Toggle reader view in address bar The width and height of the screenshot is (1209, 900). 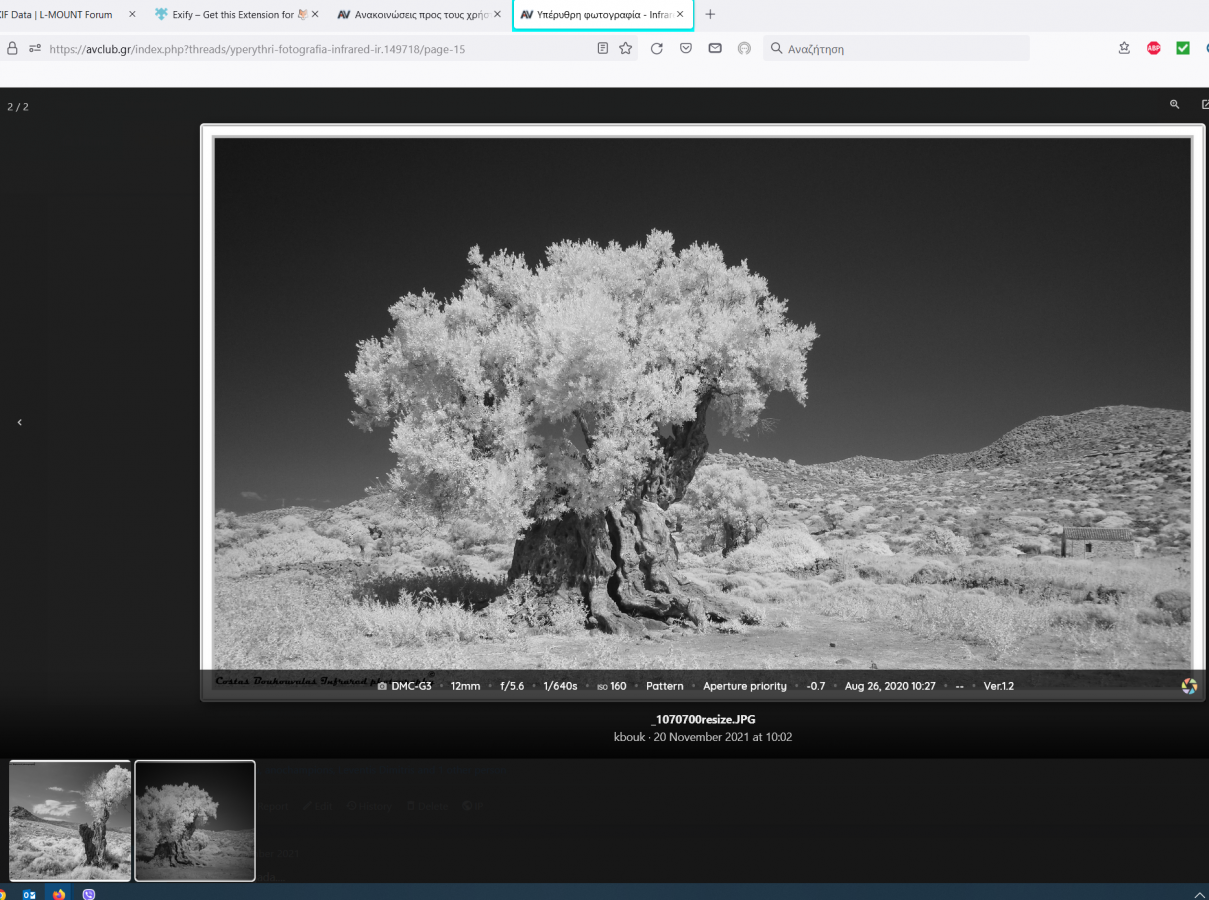pyautogui.click(x=602, y=48)
